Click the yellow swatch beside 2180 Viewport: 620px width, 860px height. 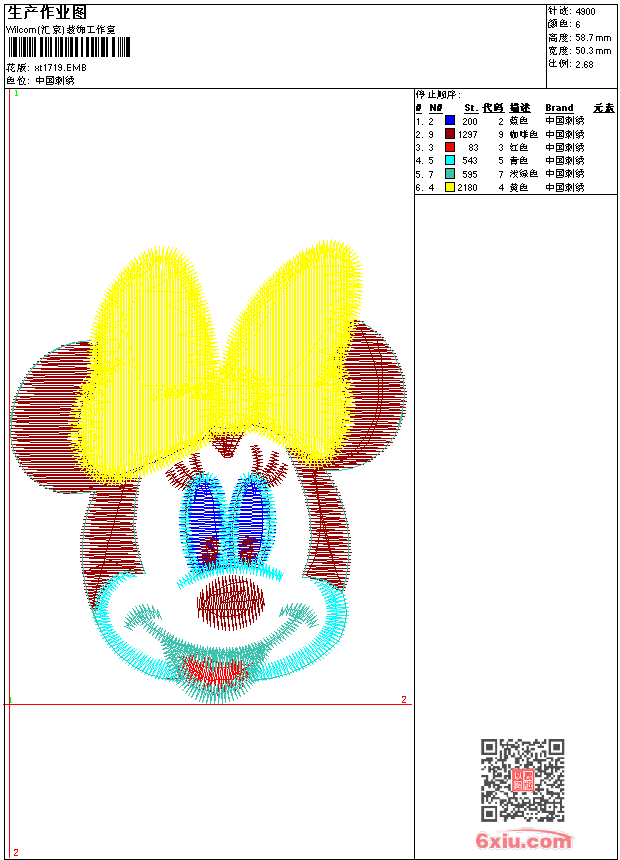point(450,187)
